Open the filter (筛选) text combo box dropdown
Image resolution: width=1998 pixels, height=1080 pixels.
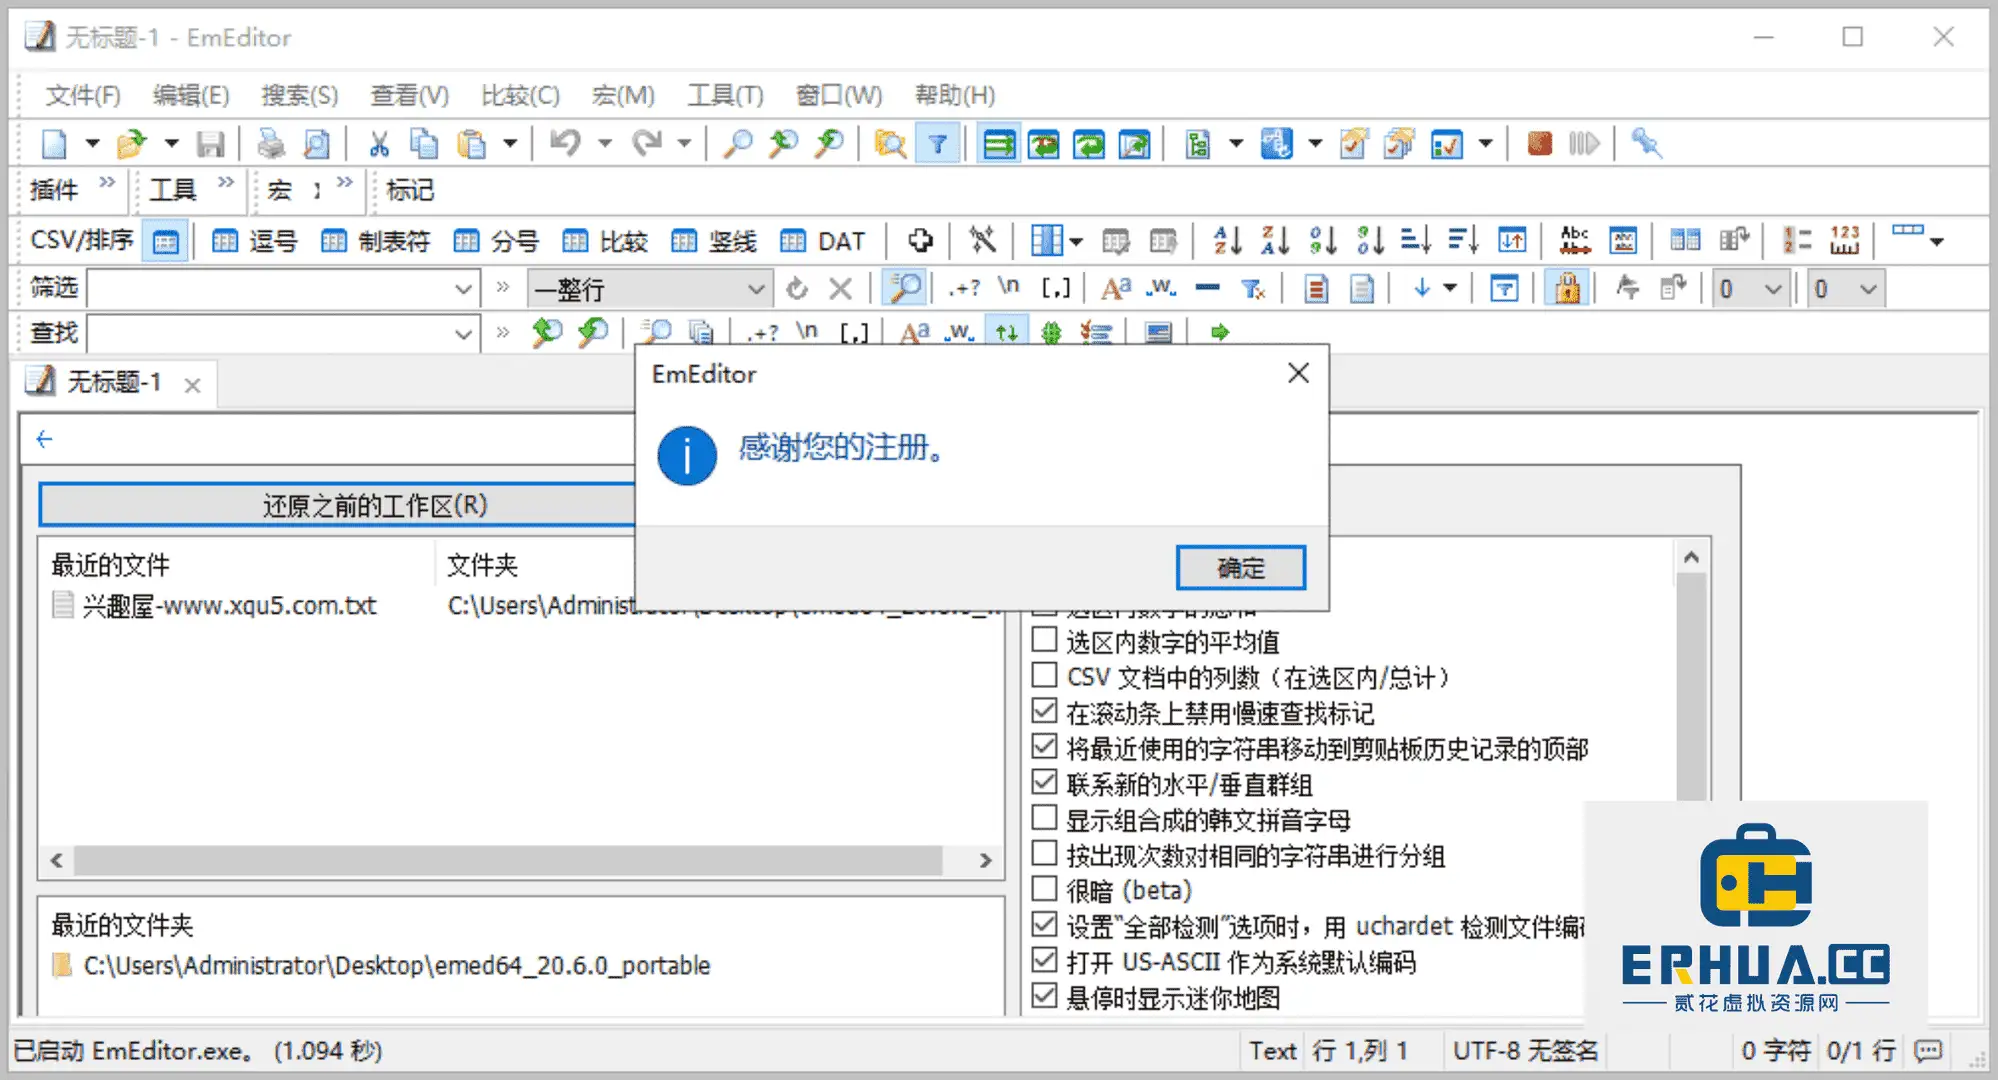point(462,290)
